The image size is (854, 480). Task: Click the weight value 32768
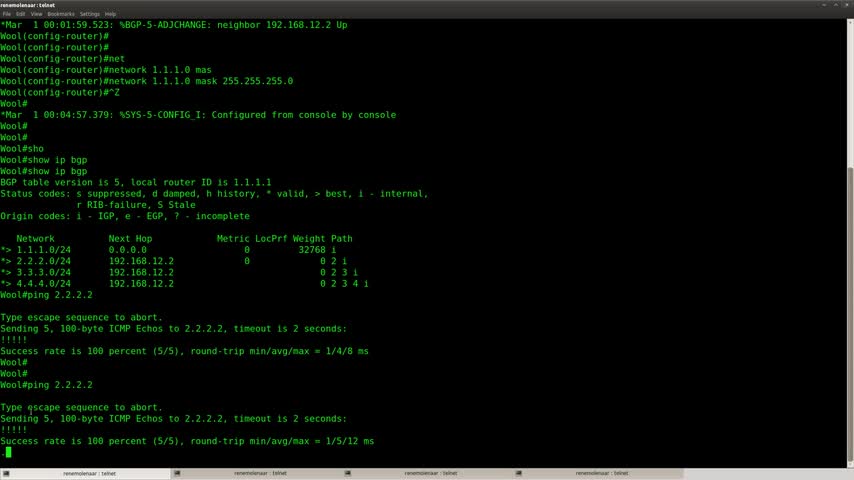[312, 250]
